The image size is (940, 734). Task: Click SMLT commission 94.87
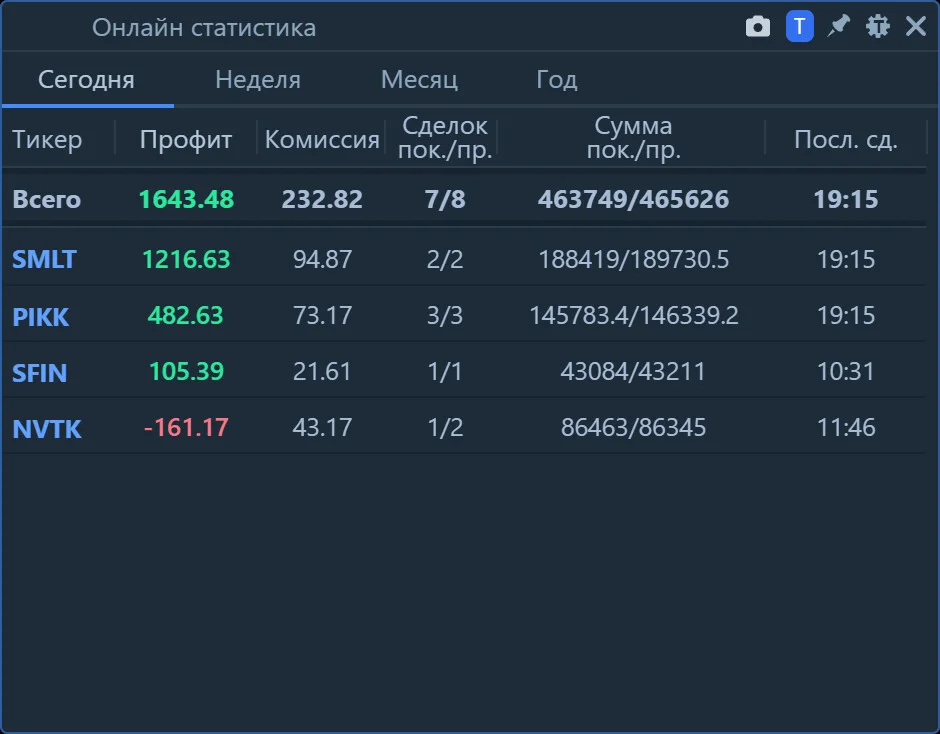322,260
